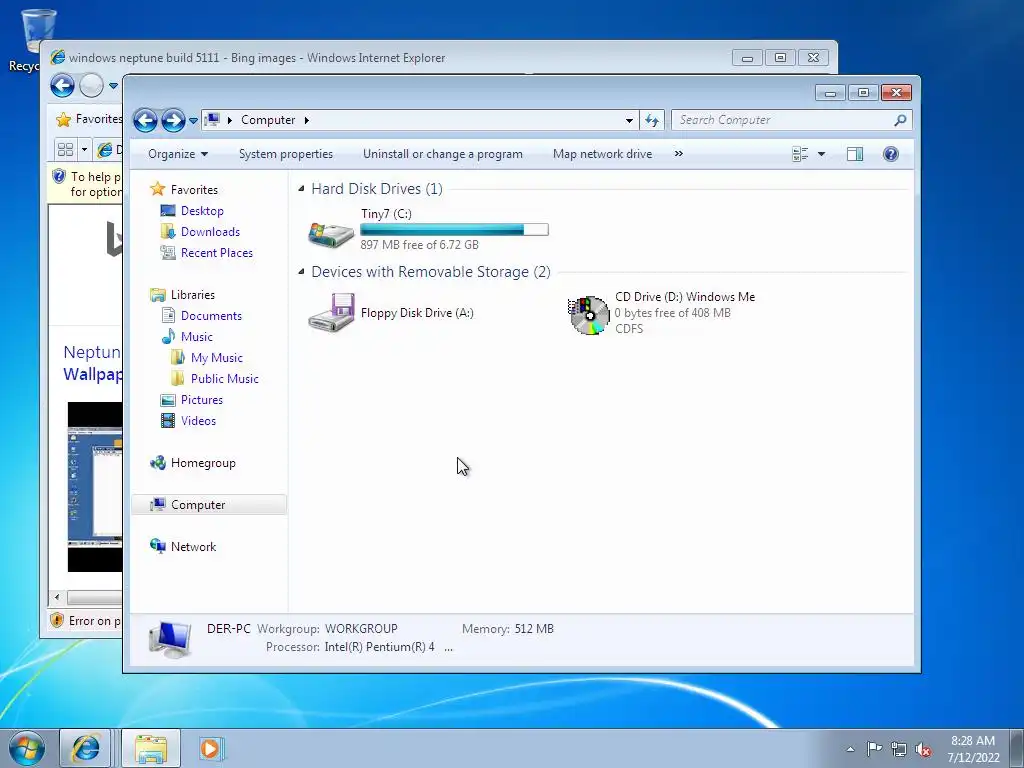Collapse Devices with Removable Storage group
This screenshot has width=1024, height=768.
point(301,272)
